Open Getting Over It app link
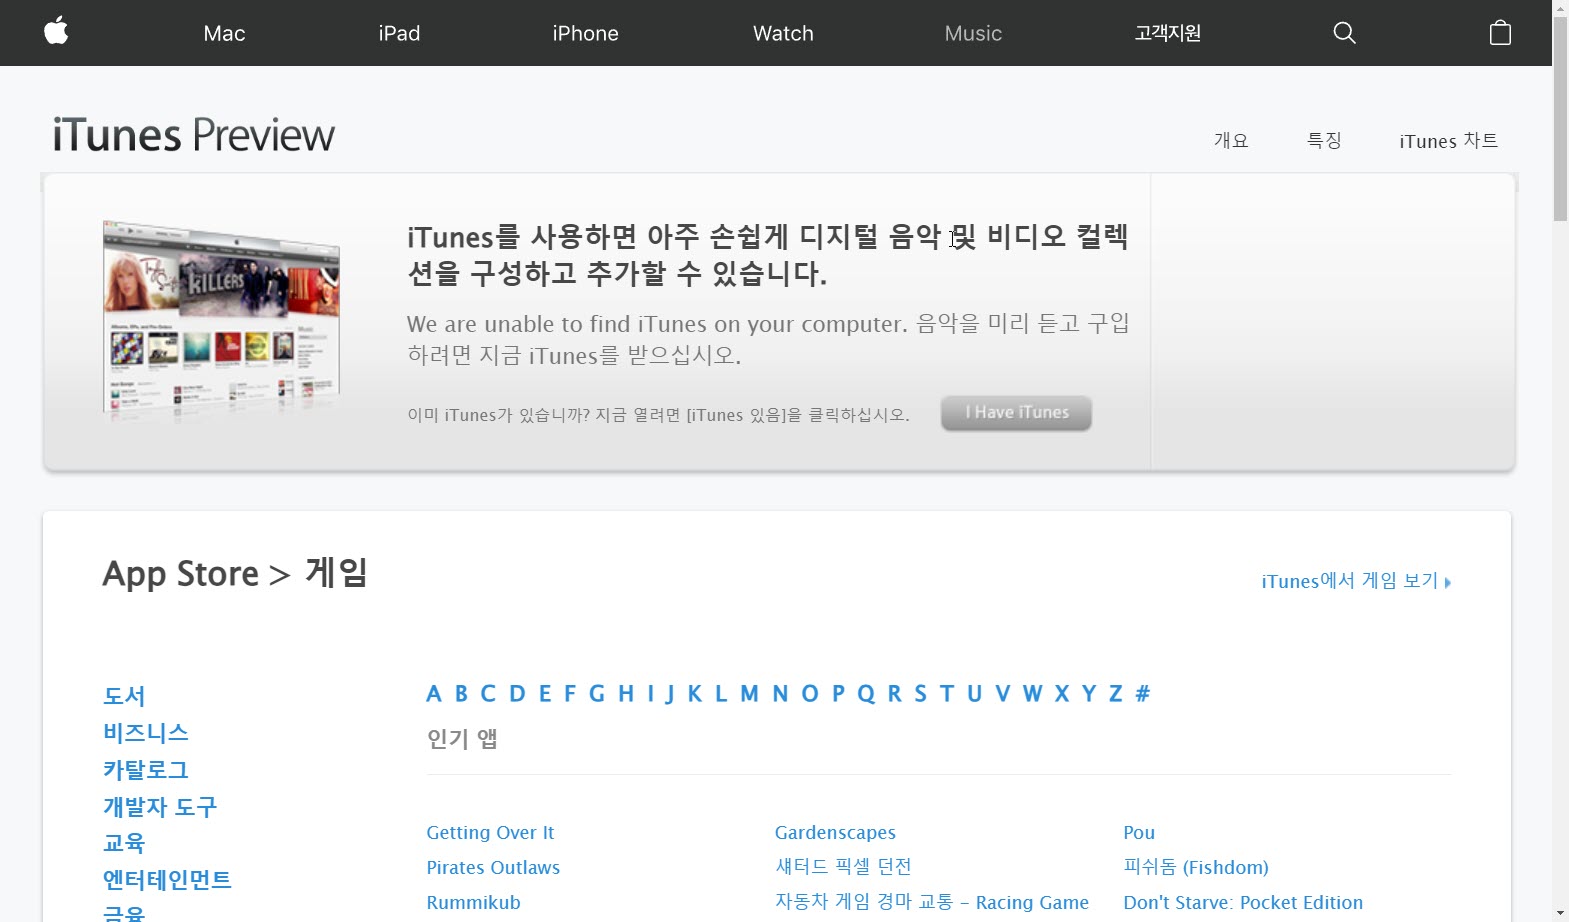This screenshot has height=922, width=1569. [490, 832]
